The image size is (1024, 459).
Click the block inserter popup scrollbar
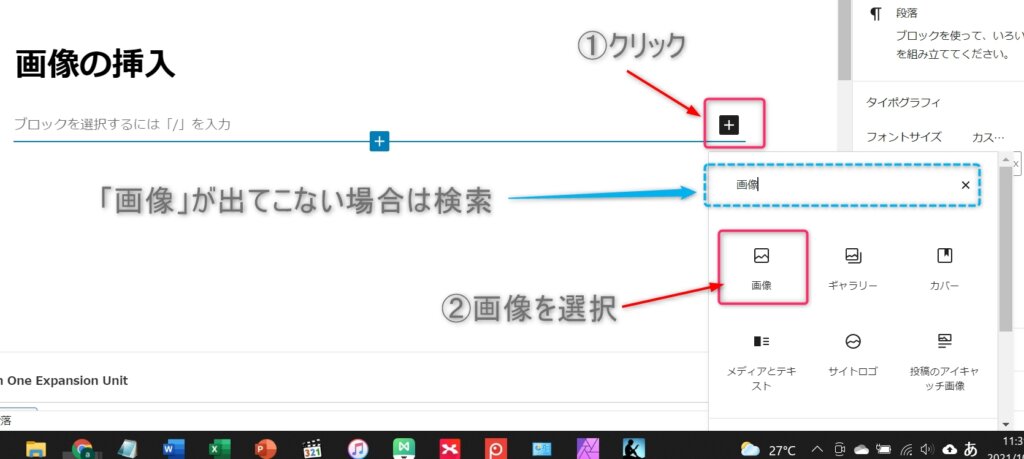coord(1006,249)
